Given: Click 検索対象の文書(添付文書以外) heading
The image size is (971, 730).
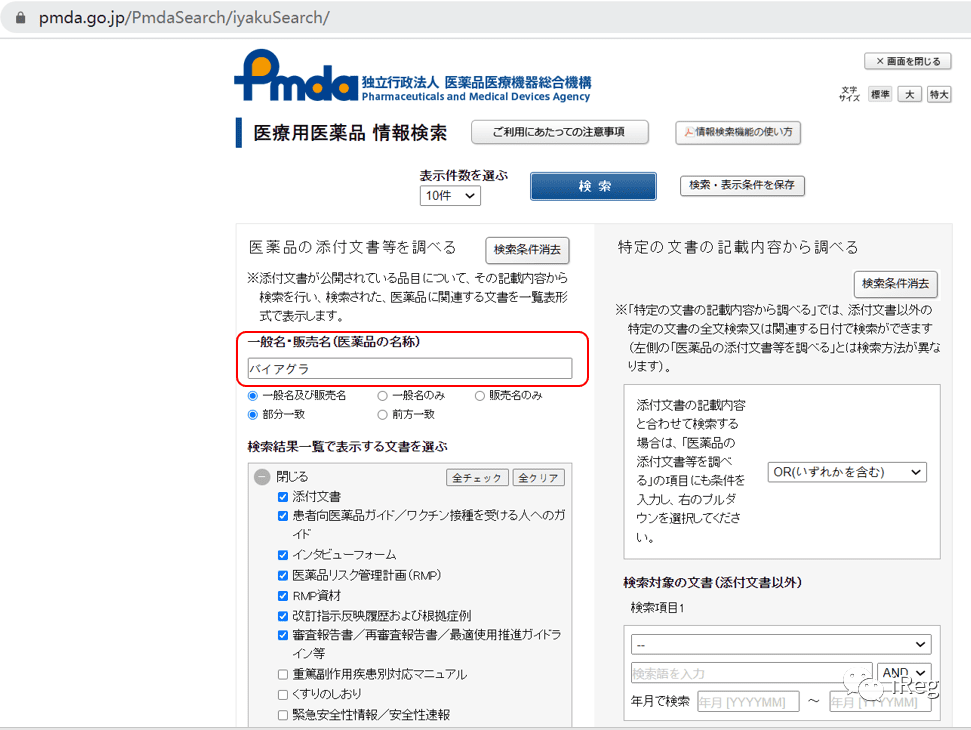Looking at the screenshot, I should (712, 583).
